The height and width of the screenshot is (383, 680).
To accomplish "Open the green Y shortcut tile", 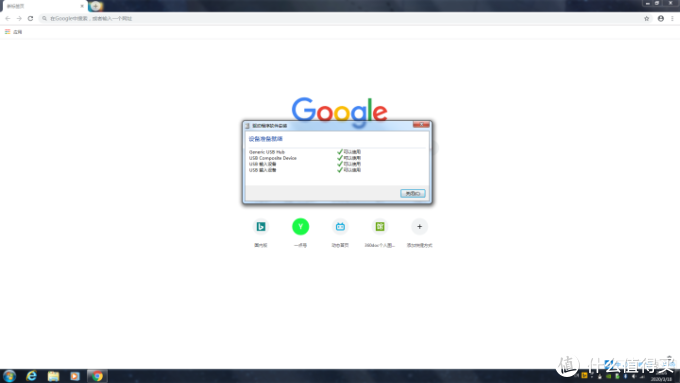I will 301,226.
